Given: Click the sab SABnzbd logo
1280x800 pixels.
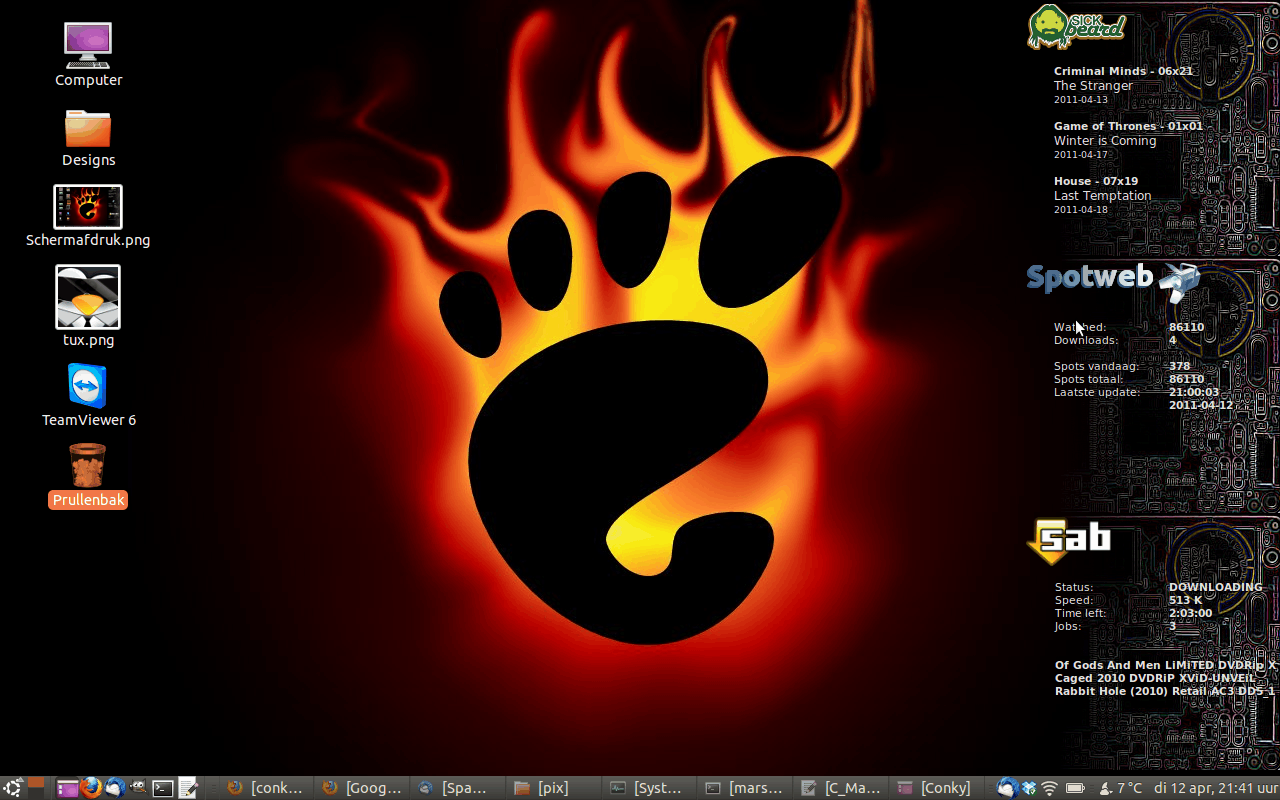Looking at the screenshot, I should coord(1069,540).
